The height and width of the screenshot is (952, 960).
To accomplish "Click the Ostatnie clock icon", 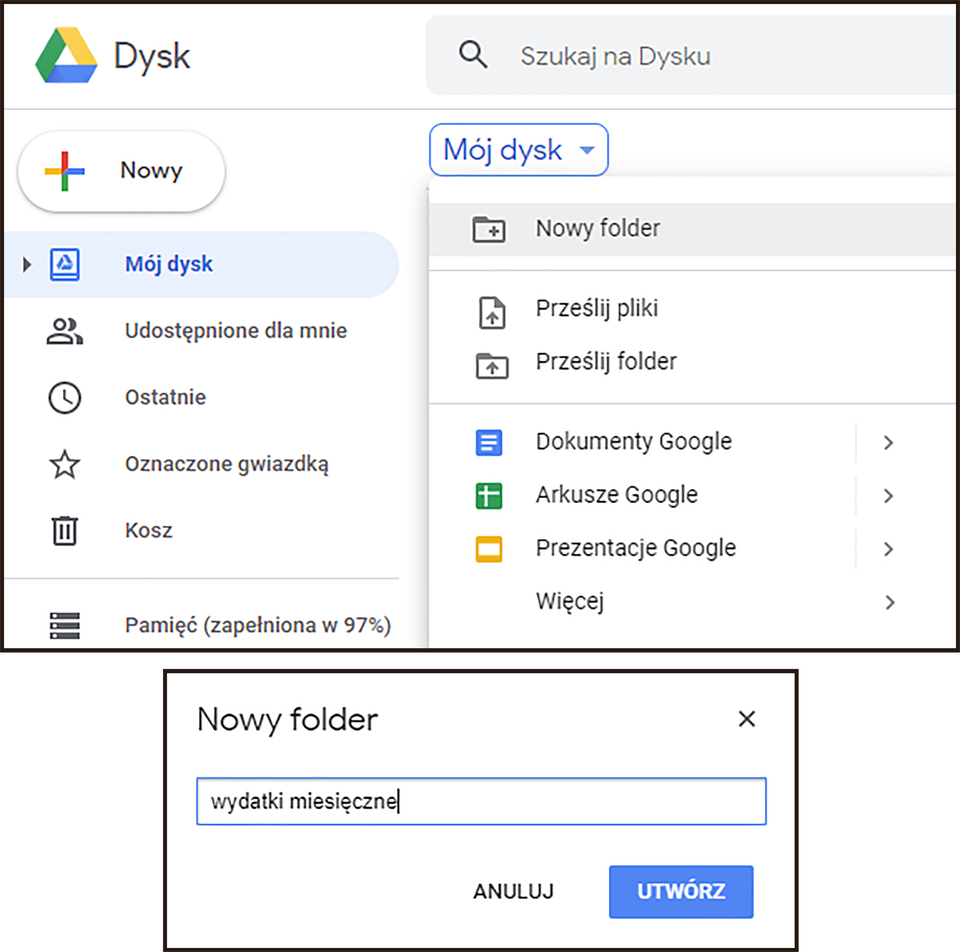I will [64, 397].
